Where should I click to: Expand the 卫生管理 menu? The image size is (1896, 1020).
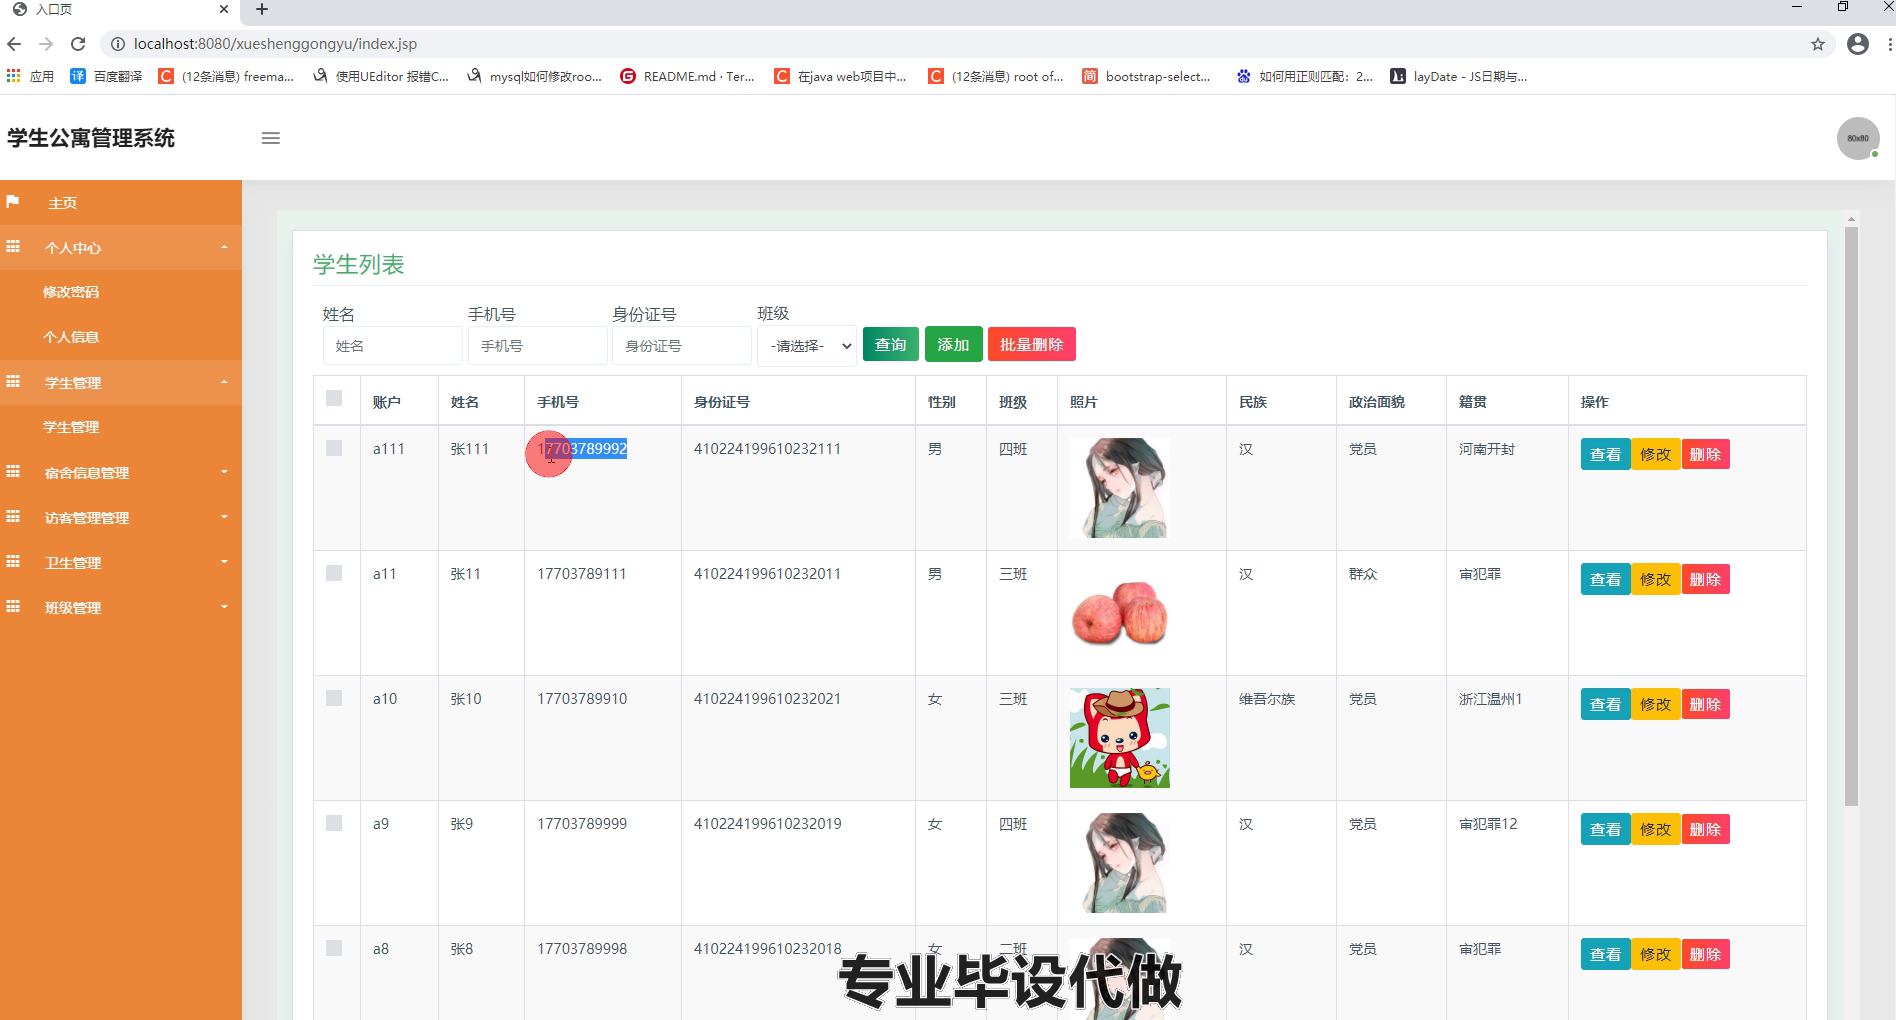pyautogui.click(x=121, y=562)
